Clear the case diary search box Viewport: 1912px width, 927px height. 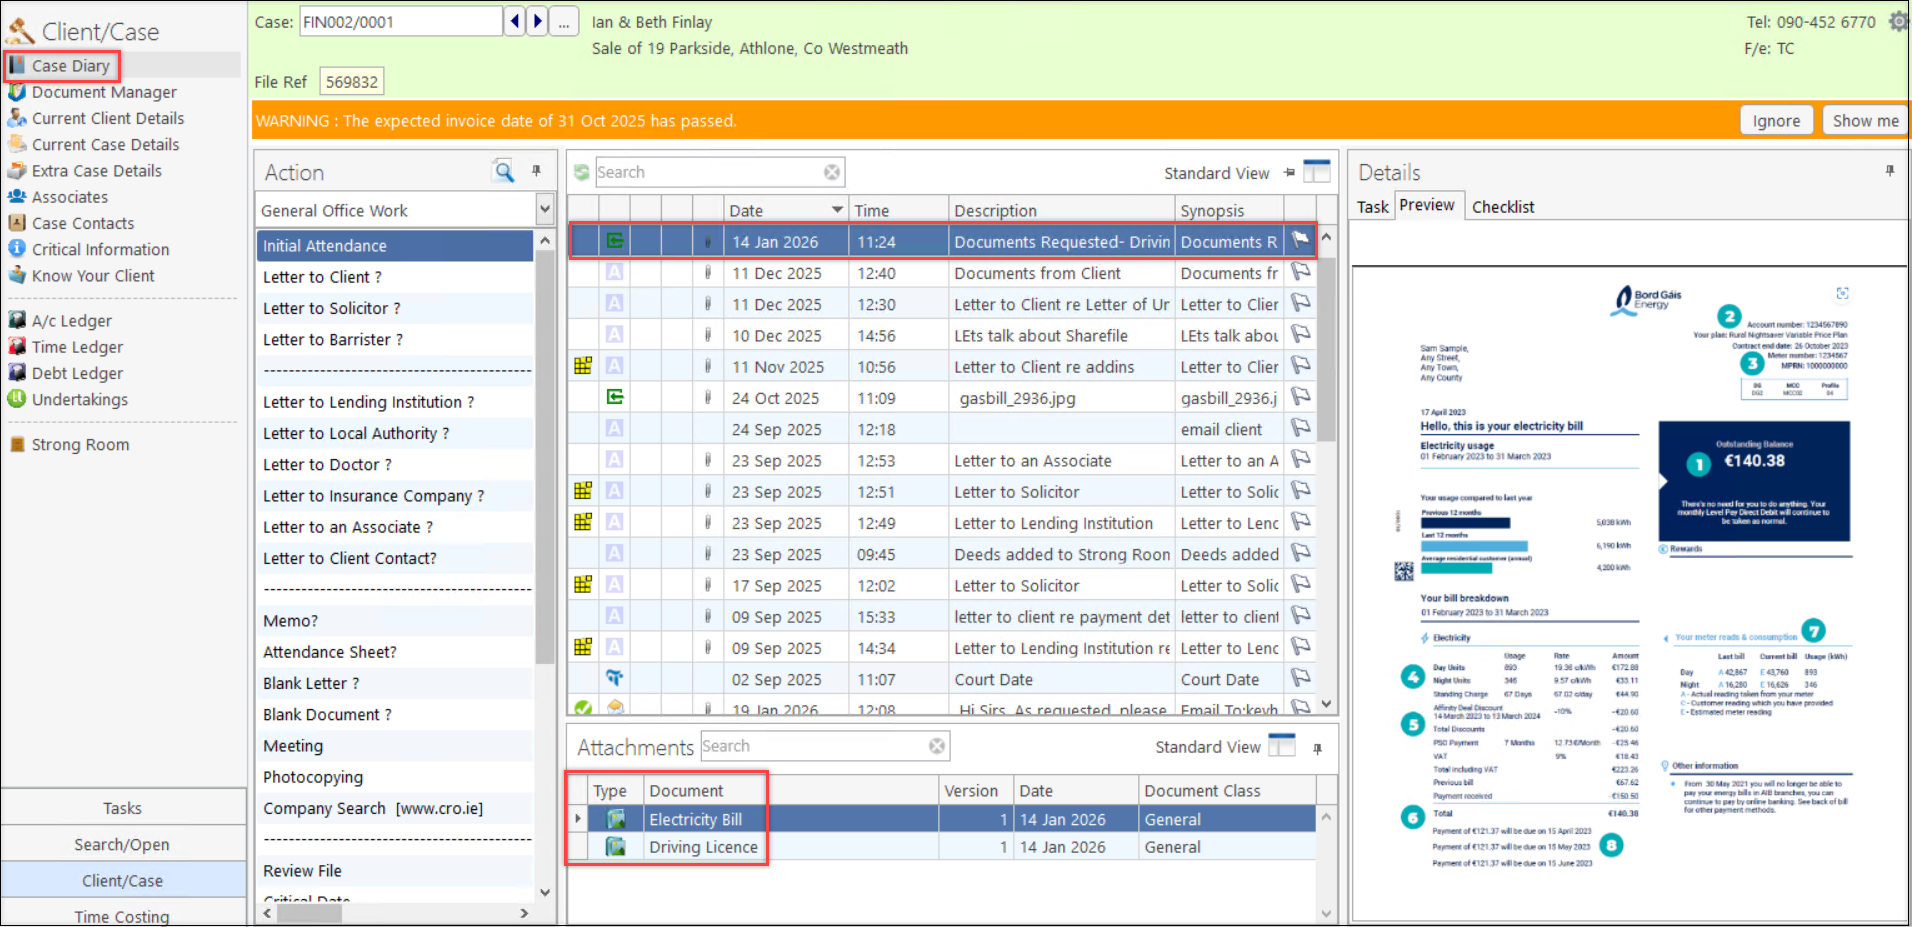click(831, 173)
